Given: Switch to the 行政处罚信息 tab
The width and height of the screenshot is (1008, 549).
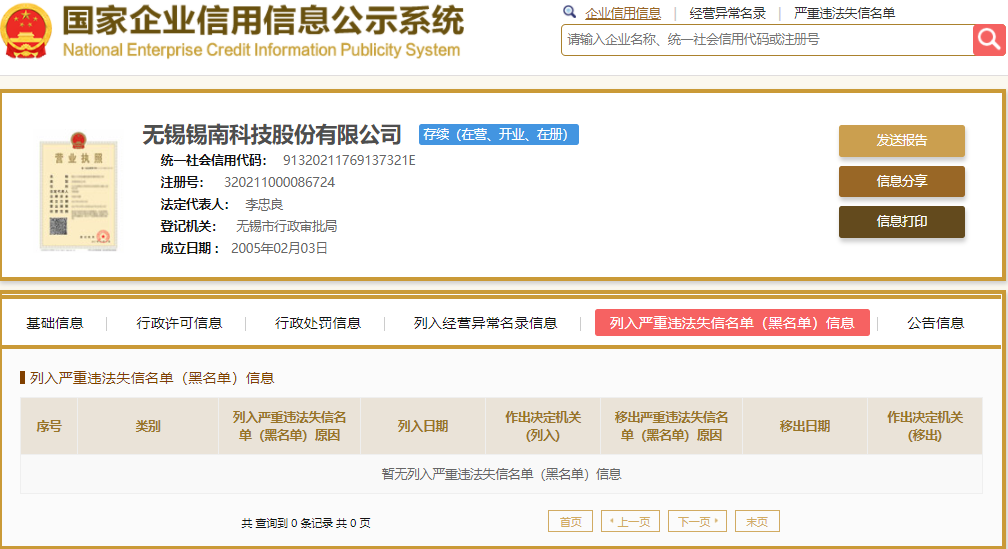Looking at the screenshot, I should (318, 323).
